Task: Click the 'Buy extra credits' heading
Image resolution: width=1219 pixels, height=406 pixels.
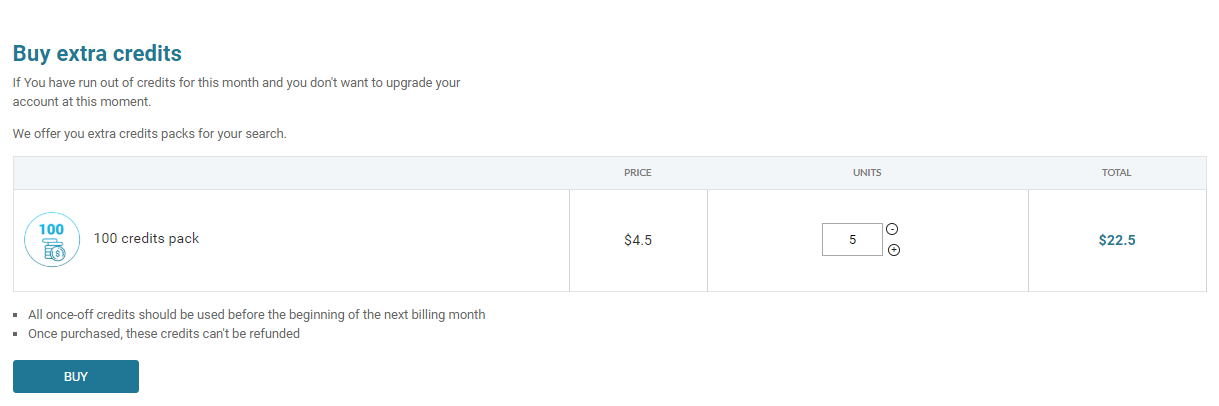Action: [97, 53]
